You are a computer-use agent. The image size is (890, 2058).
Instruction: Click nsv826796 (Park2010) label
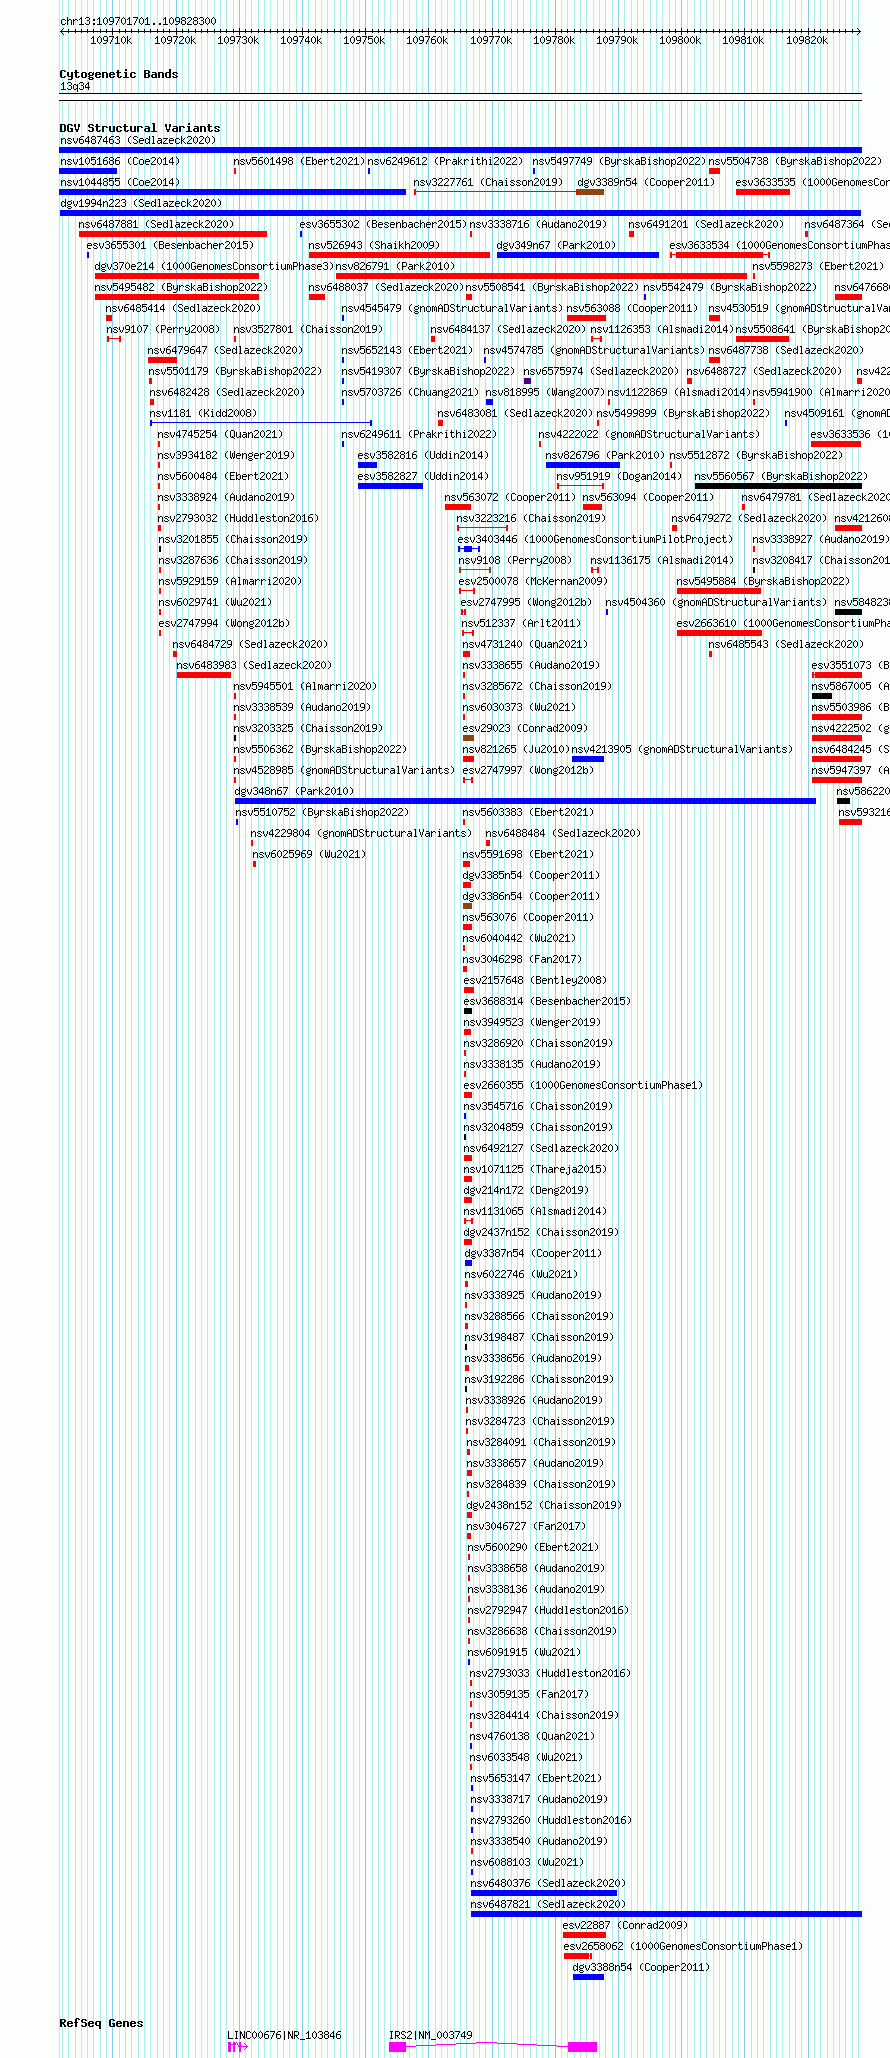605,455
